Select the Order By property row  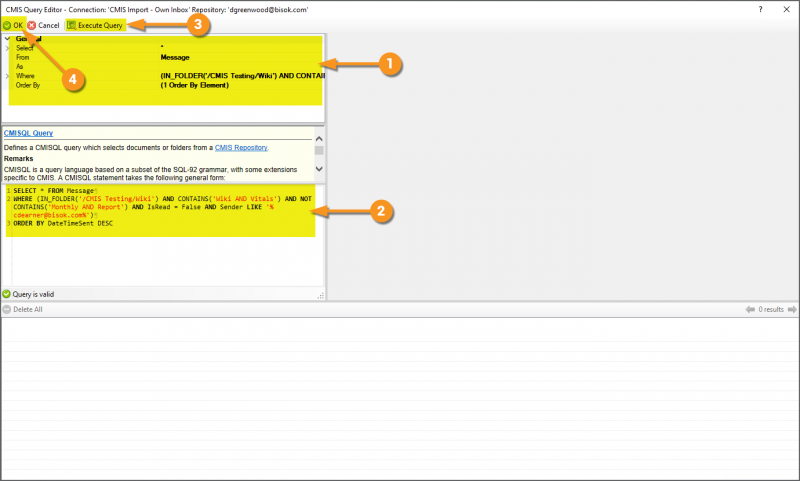pyautogui.click(x=165, y=85)
